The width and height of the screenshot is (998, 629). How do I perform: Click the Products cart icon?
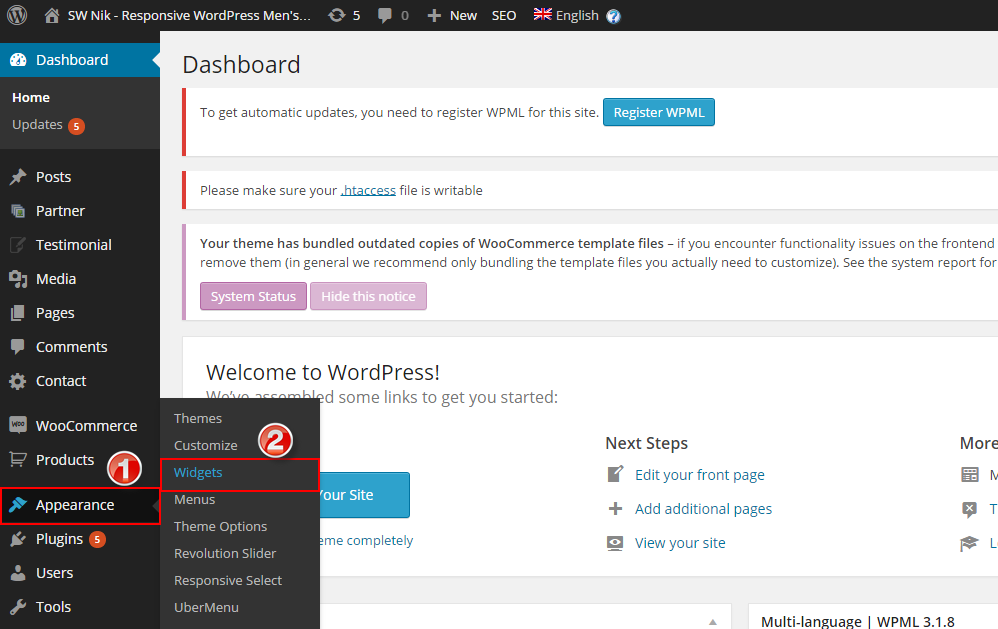(x=18, y=459)
